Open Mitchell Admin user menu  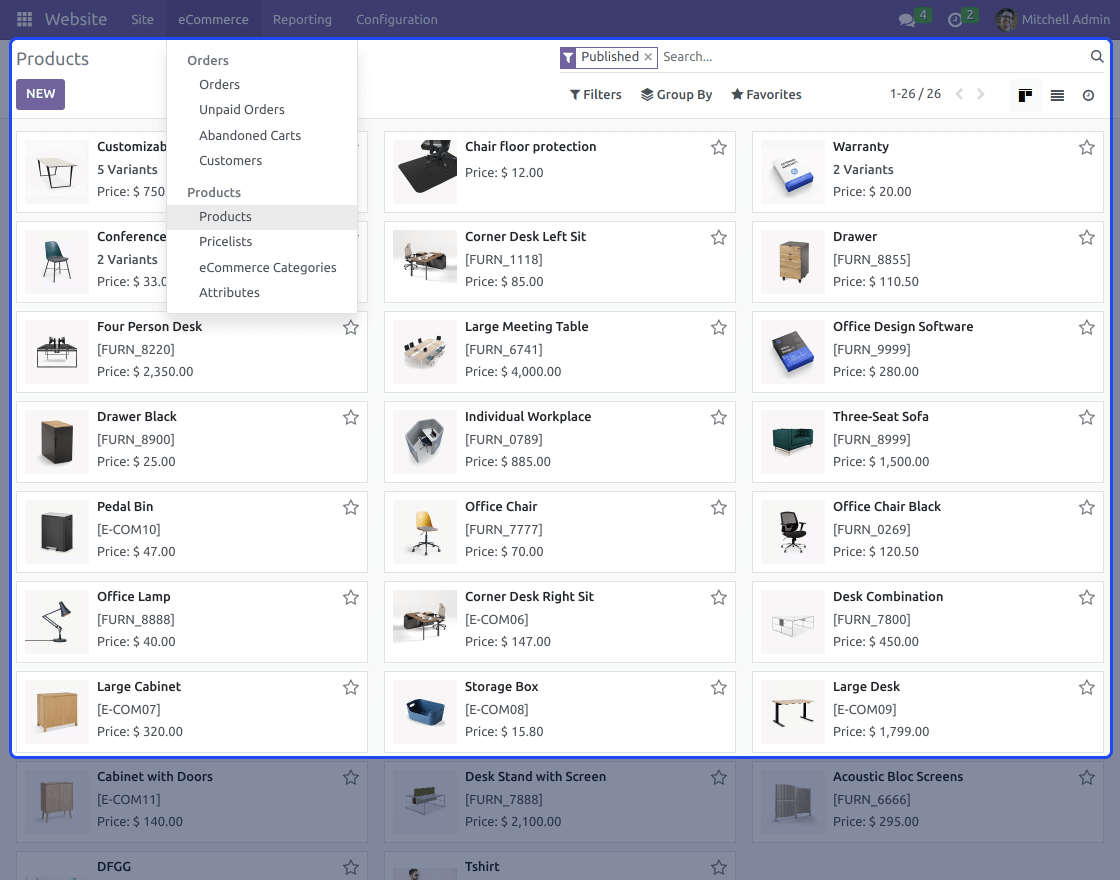[x=1052, y=19]
